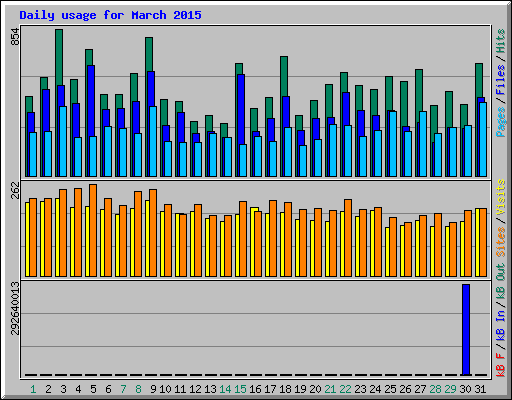Click the day 2 axis label
512x400 pixels.
[48, 389]
